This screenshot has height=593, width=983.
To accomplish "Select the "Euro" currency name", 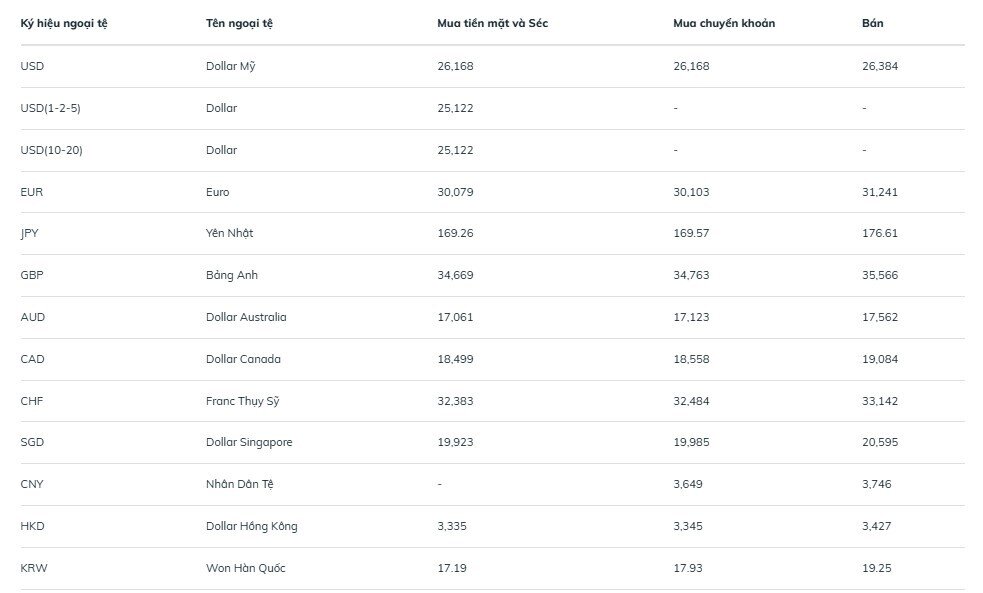I will click(217, 192).
